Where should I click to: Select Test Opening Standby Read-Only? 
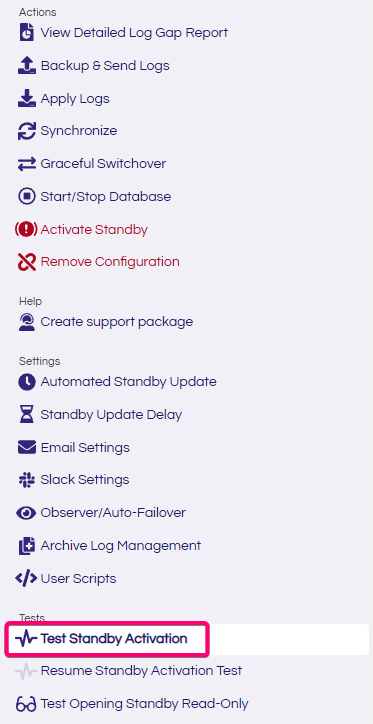(x=132, y=704)
